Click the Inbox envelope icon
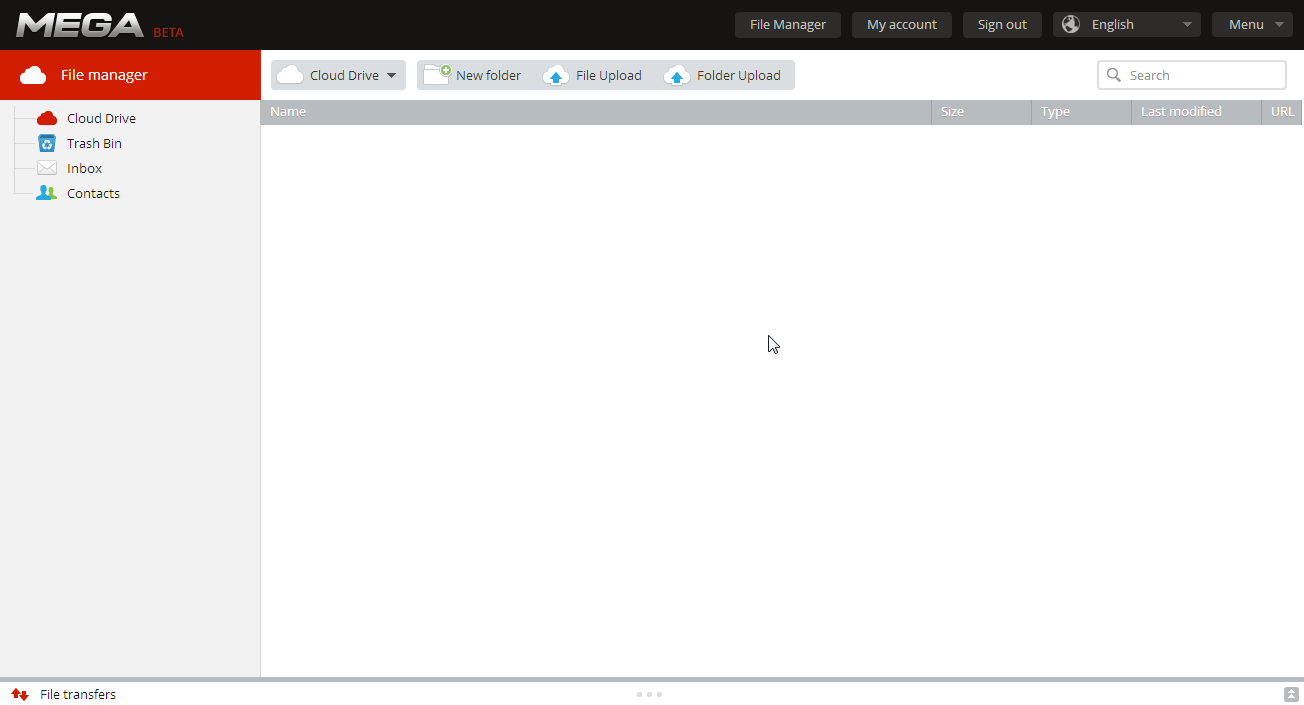Screen dimensions: 1304x705 point(47,168)
